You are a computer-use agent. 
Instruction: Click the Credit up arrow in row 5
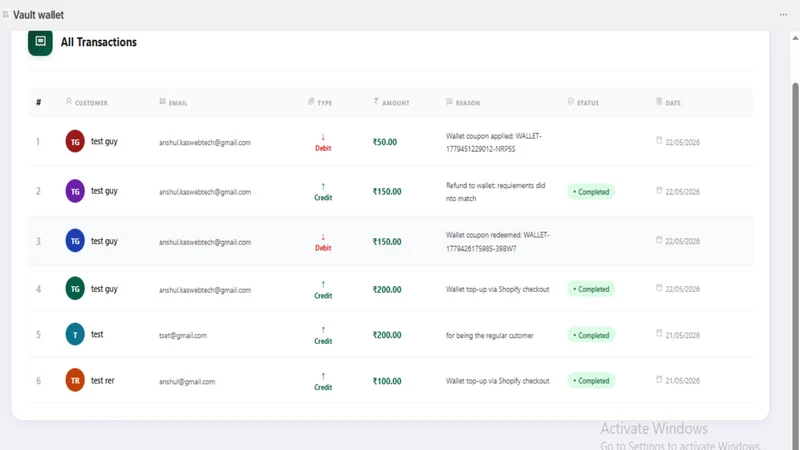coord(323,330)
